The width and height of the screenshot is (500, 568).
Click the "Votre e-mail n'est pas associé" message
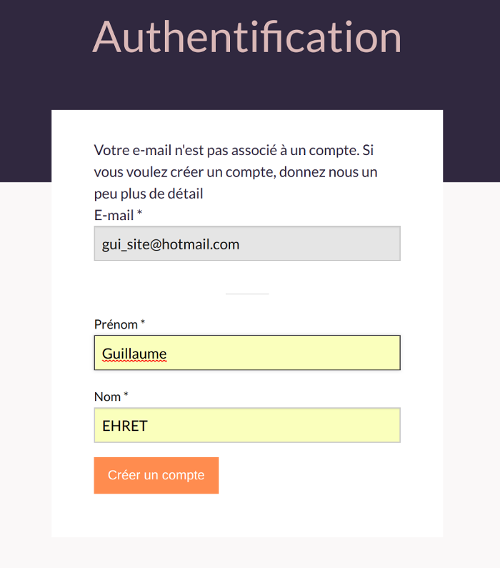pos(234,150)
